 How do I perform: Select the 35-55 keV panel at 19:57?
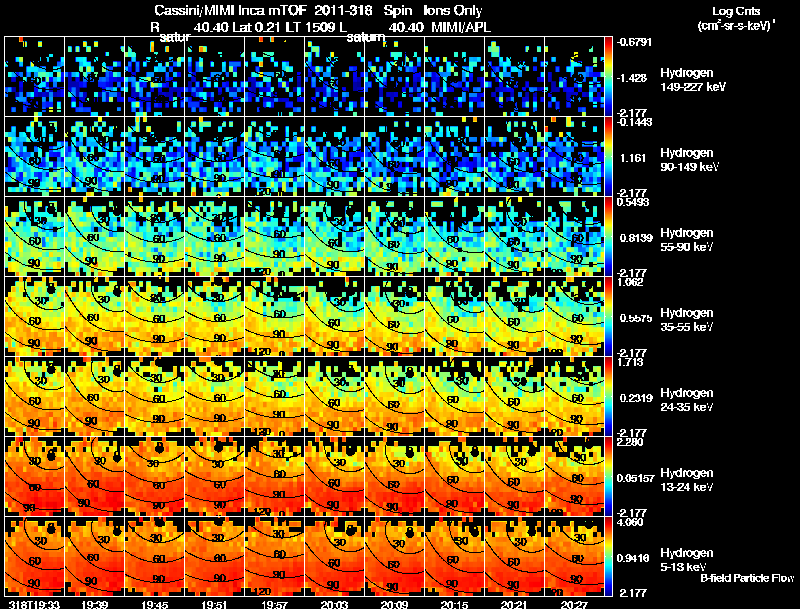point(275,316)
